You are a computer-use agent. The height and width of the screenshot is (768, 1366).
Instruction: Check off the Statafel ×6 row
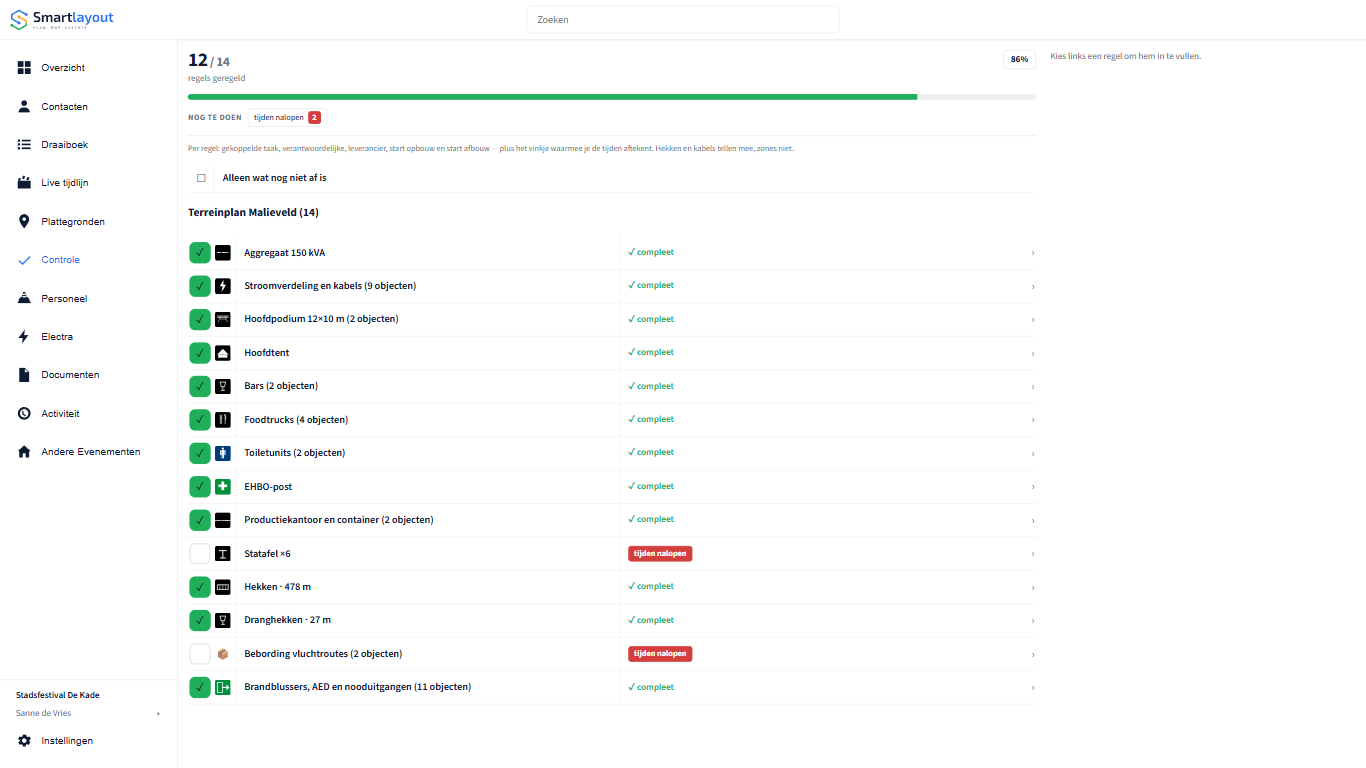(x=200, y=554)
